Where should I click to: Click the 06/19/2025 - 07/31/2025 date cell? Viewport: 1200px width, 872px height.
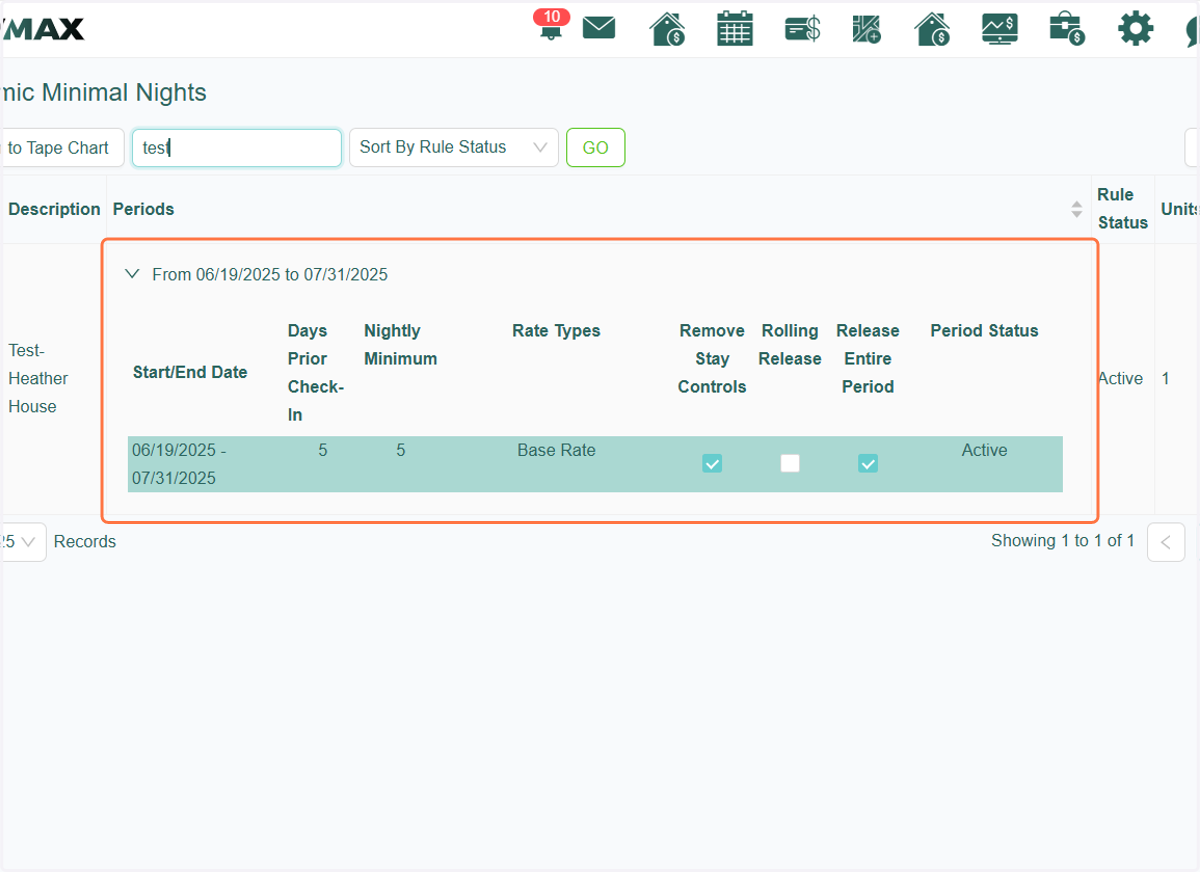tap(180, 464)
